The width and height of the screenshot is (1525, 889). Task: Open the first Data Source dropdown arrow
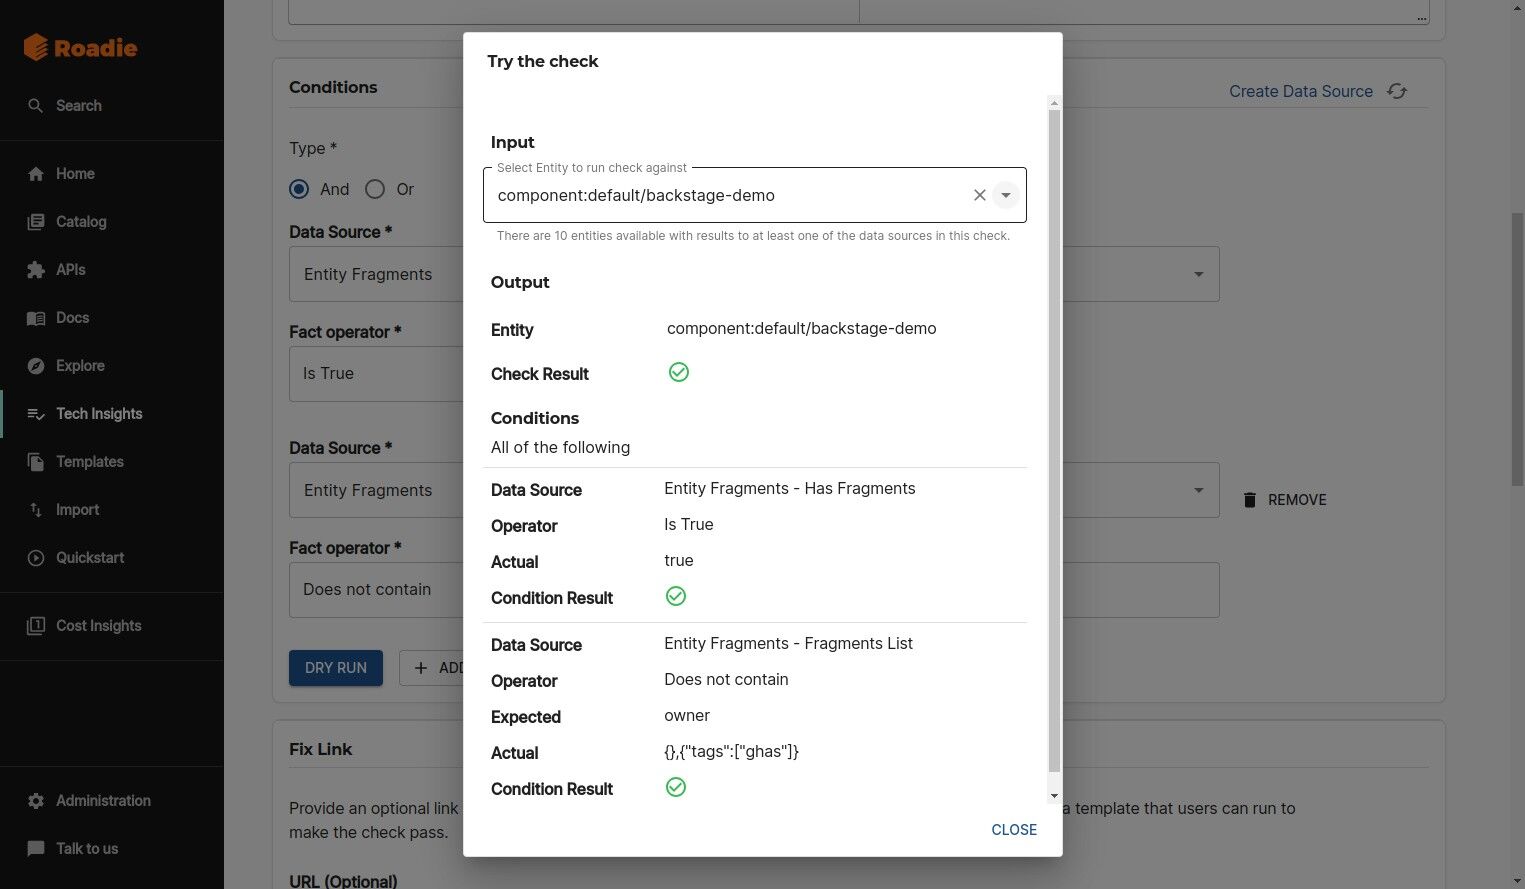click(x=1198, y=274)
